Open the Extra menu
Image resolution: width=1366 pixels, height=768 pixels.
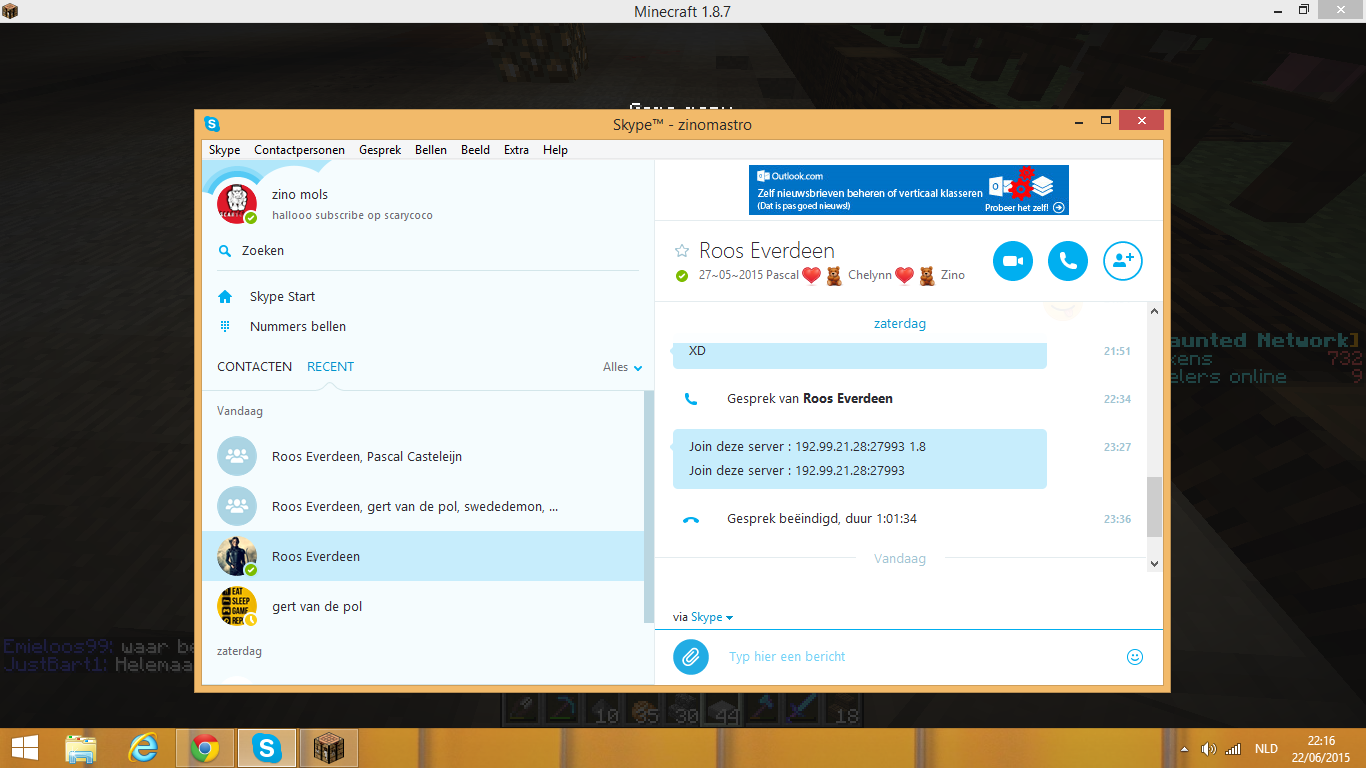[516, 150]
